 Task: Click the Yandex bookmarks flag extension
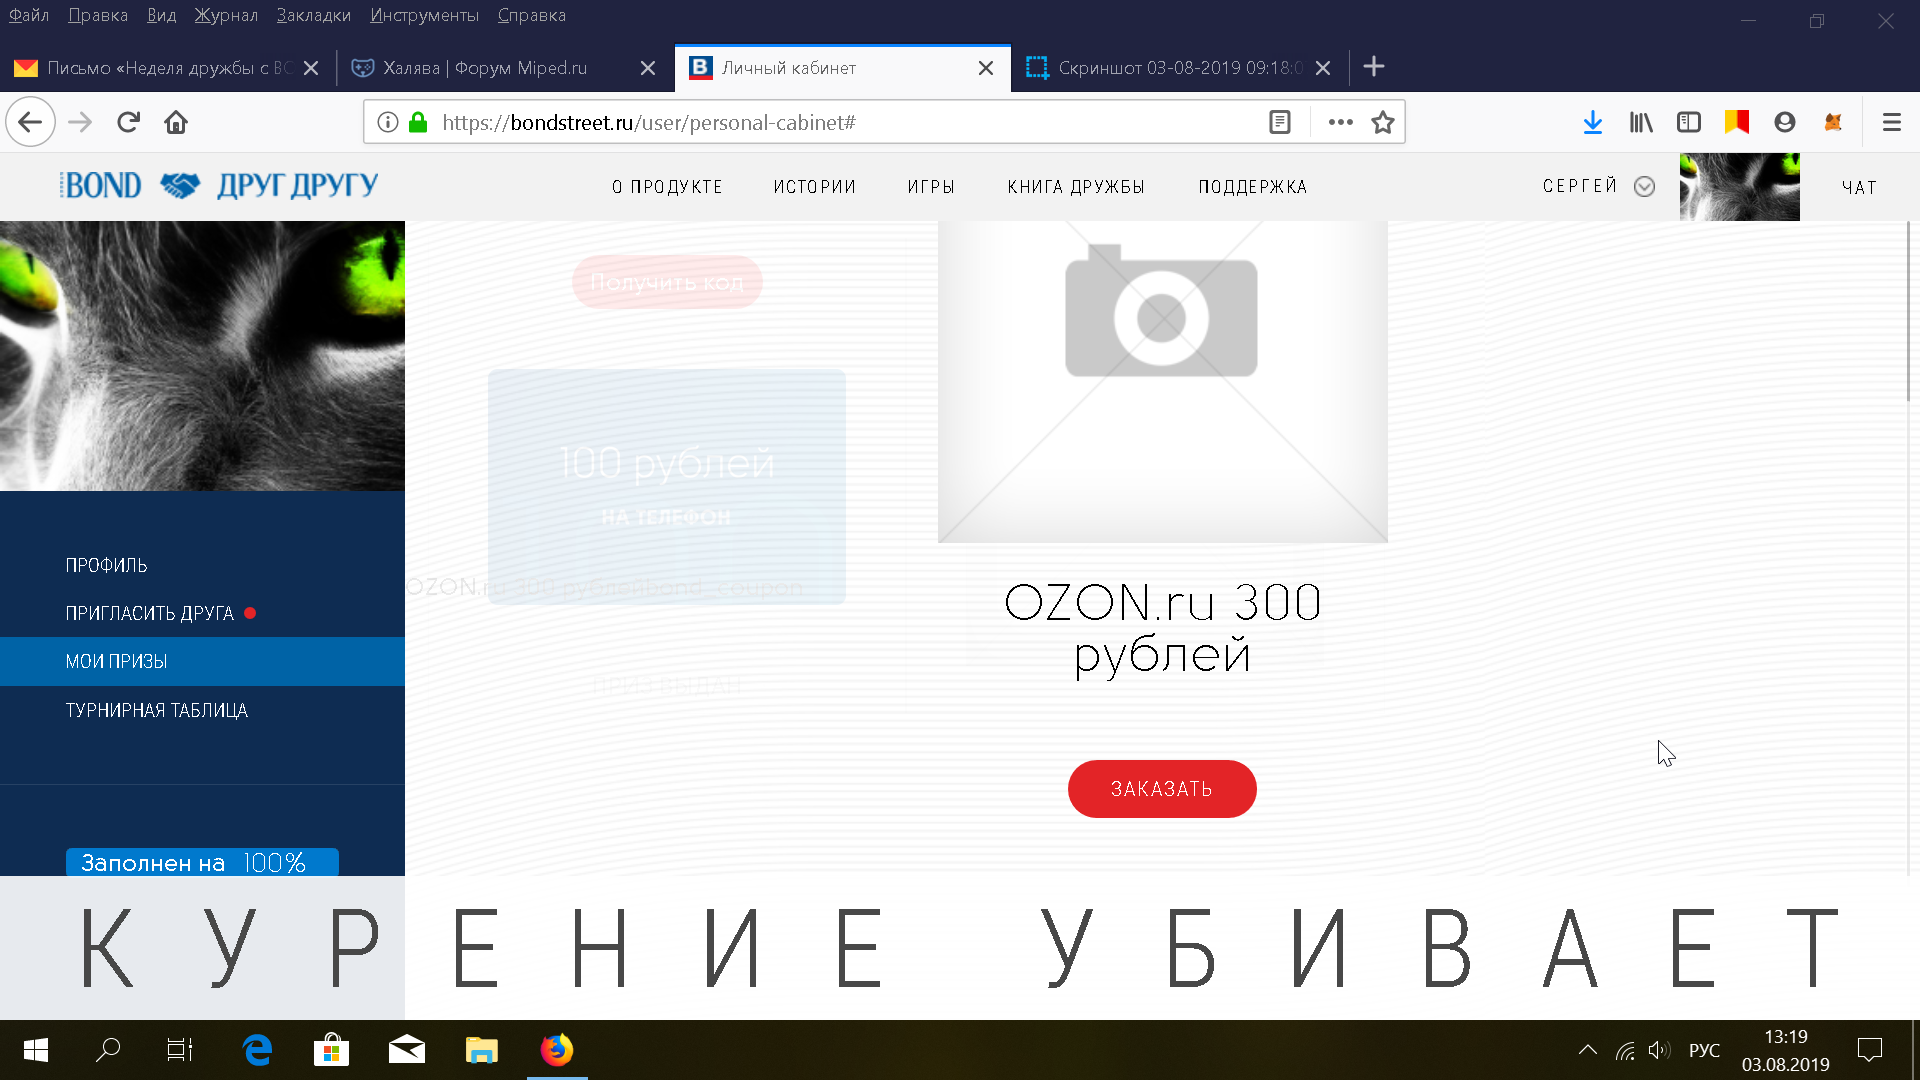(1737, 122)
